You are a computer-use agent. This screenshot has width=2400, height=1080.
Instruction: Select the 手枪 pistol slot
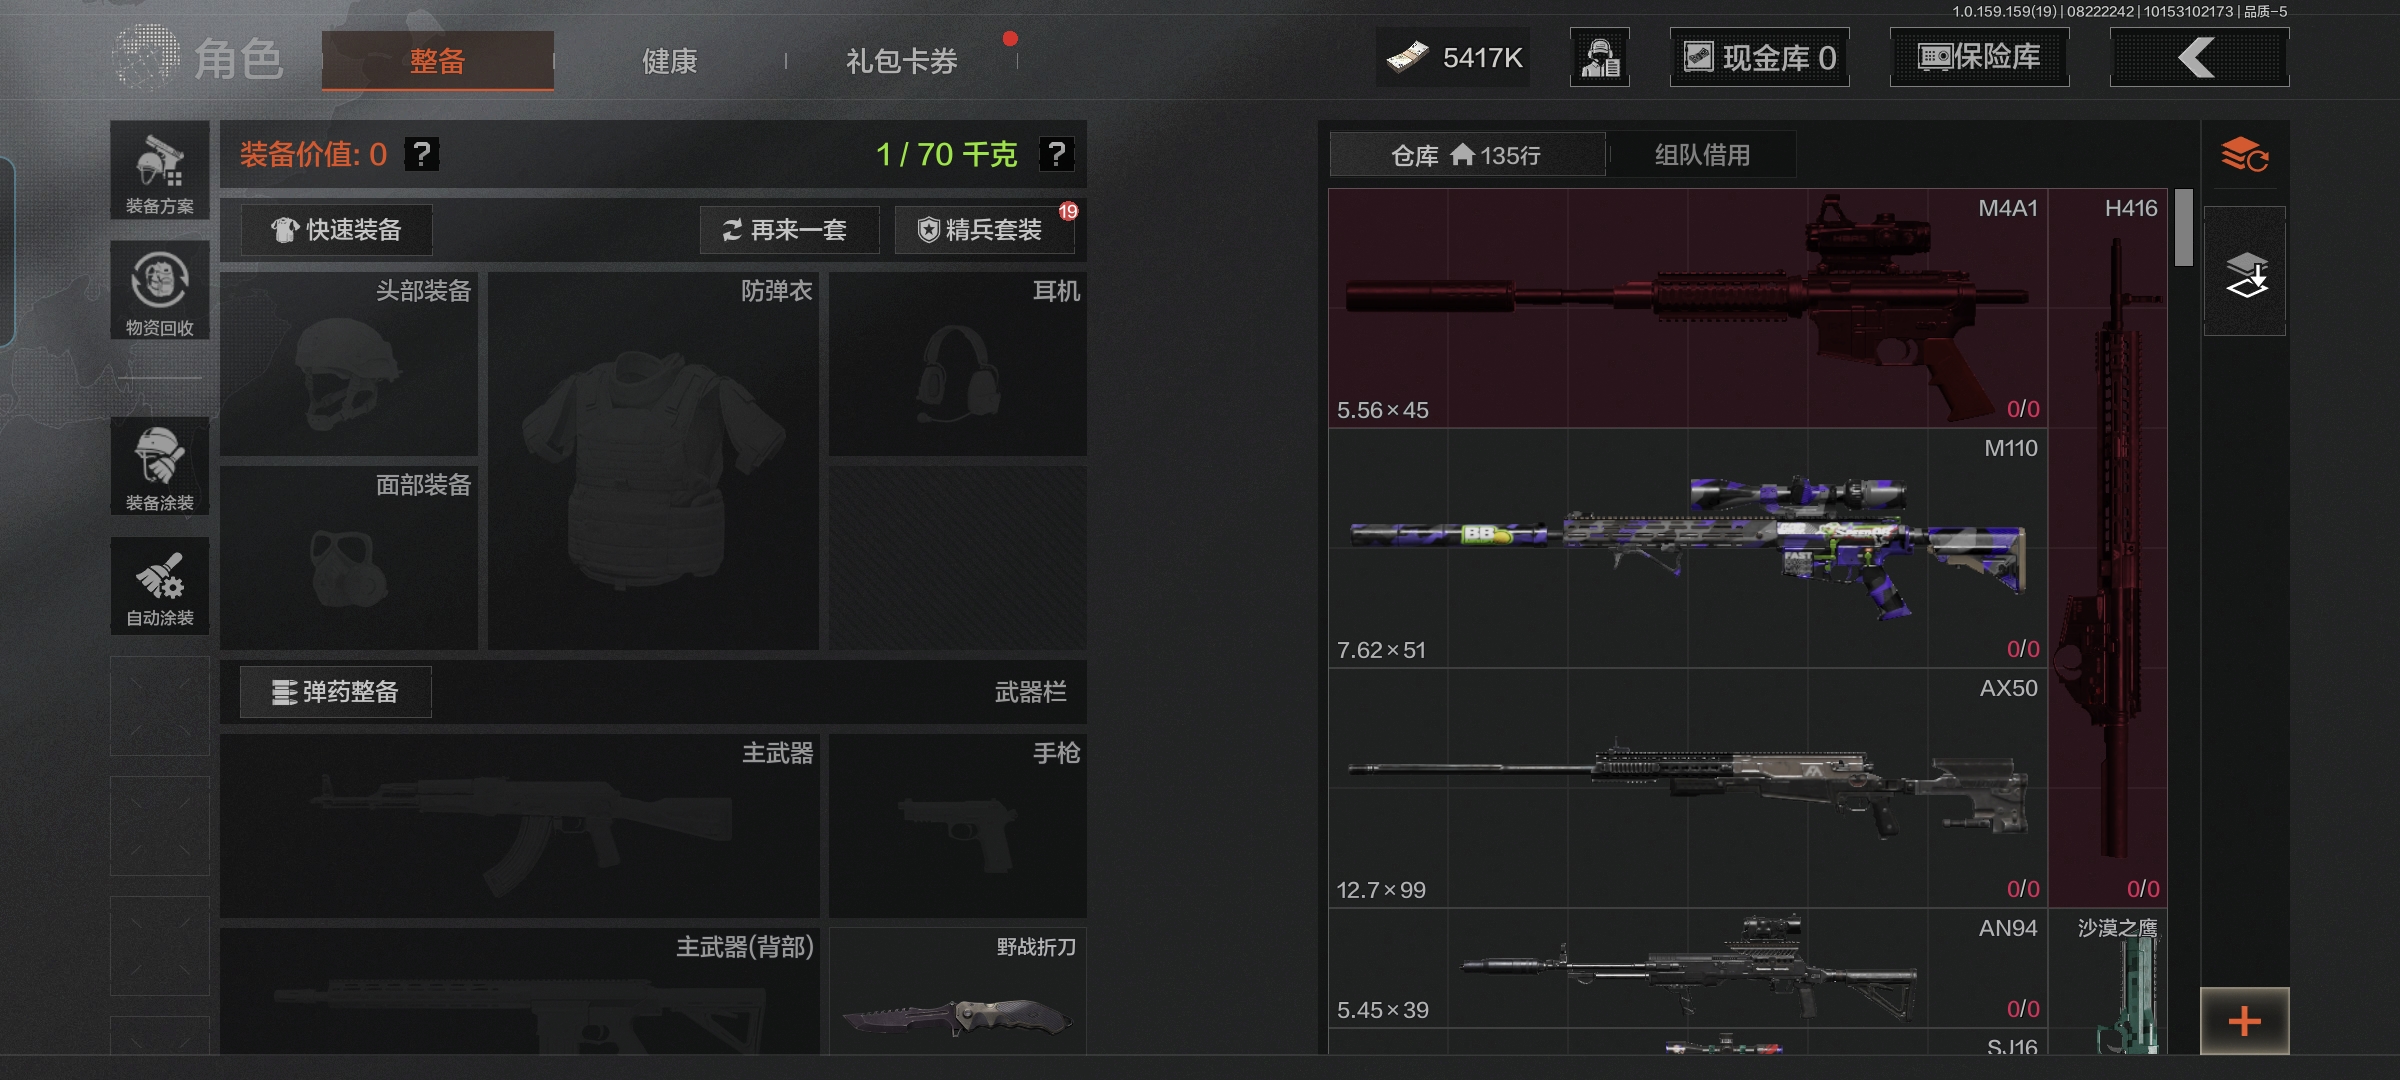click(x=958, y=826)
